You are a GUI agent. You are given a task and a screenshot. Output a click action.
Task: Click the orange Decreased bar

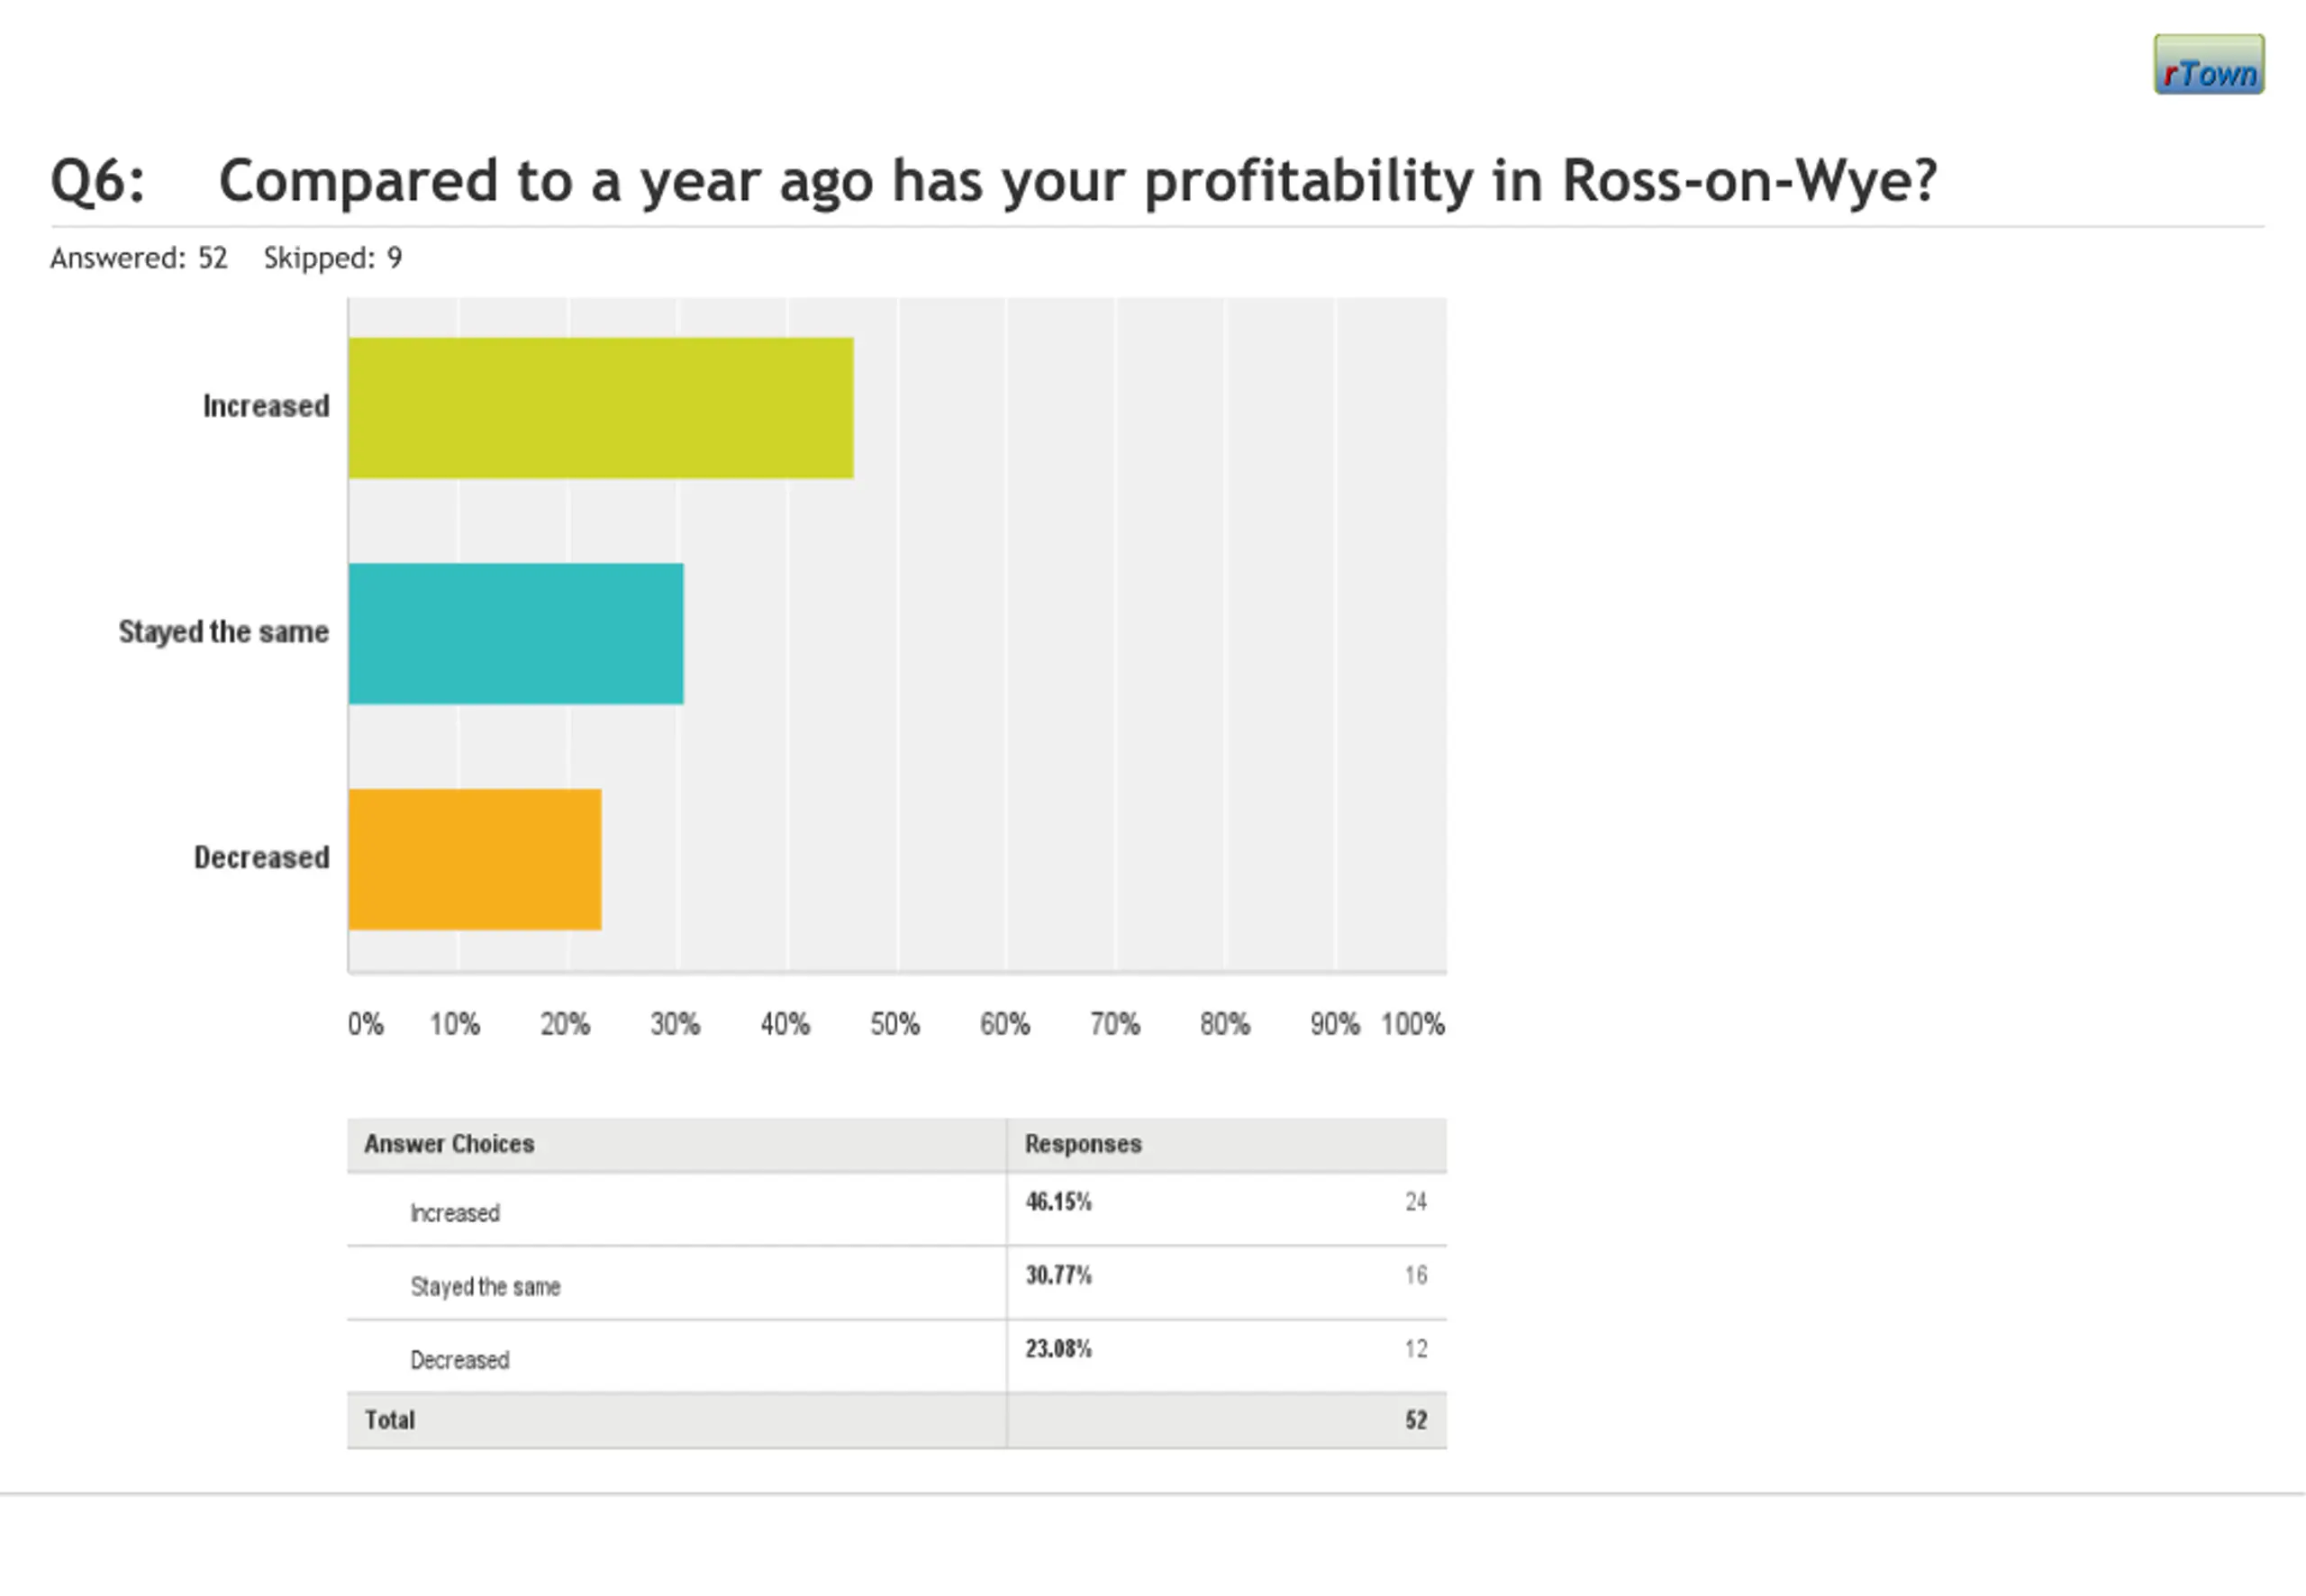(x=475, y=859)
